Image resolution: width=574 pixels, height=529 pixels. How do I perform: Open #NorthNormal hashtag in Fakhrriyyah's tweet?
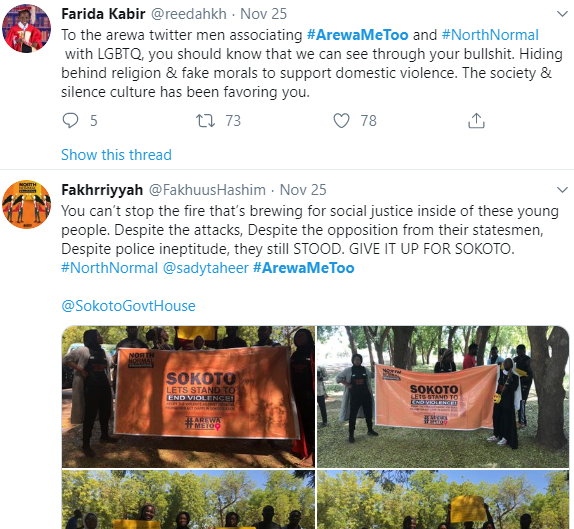[109, 268]
